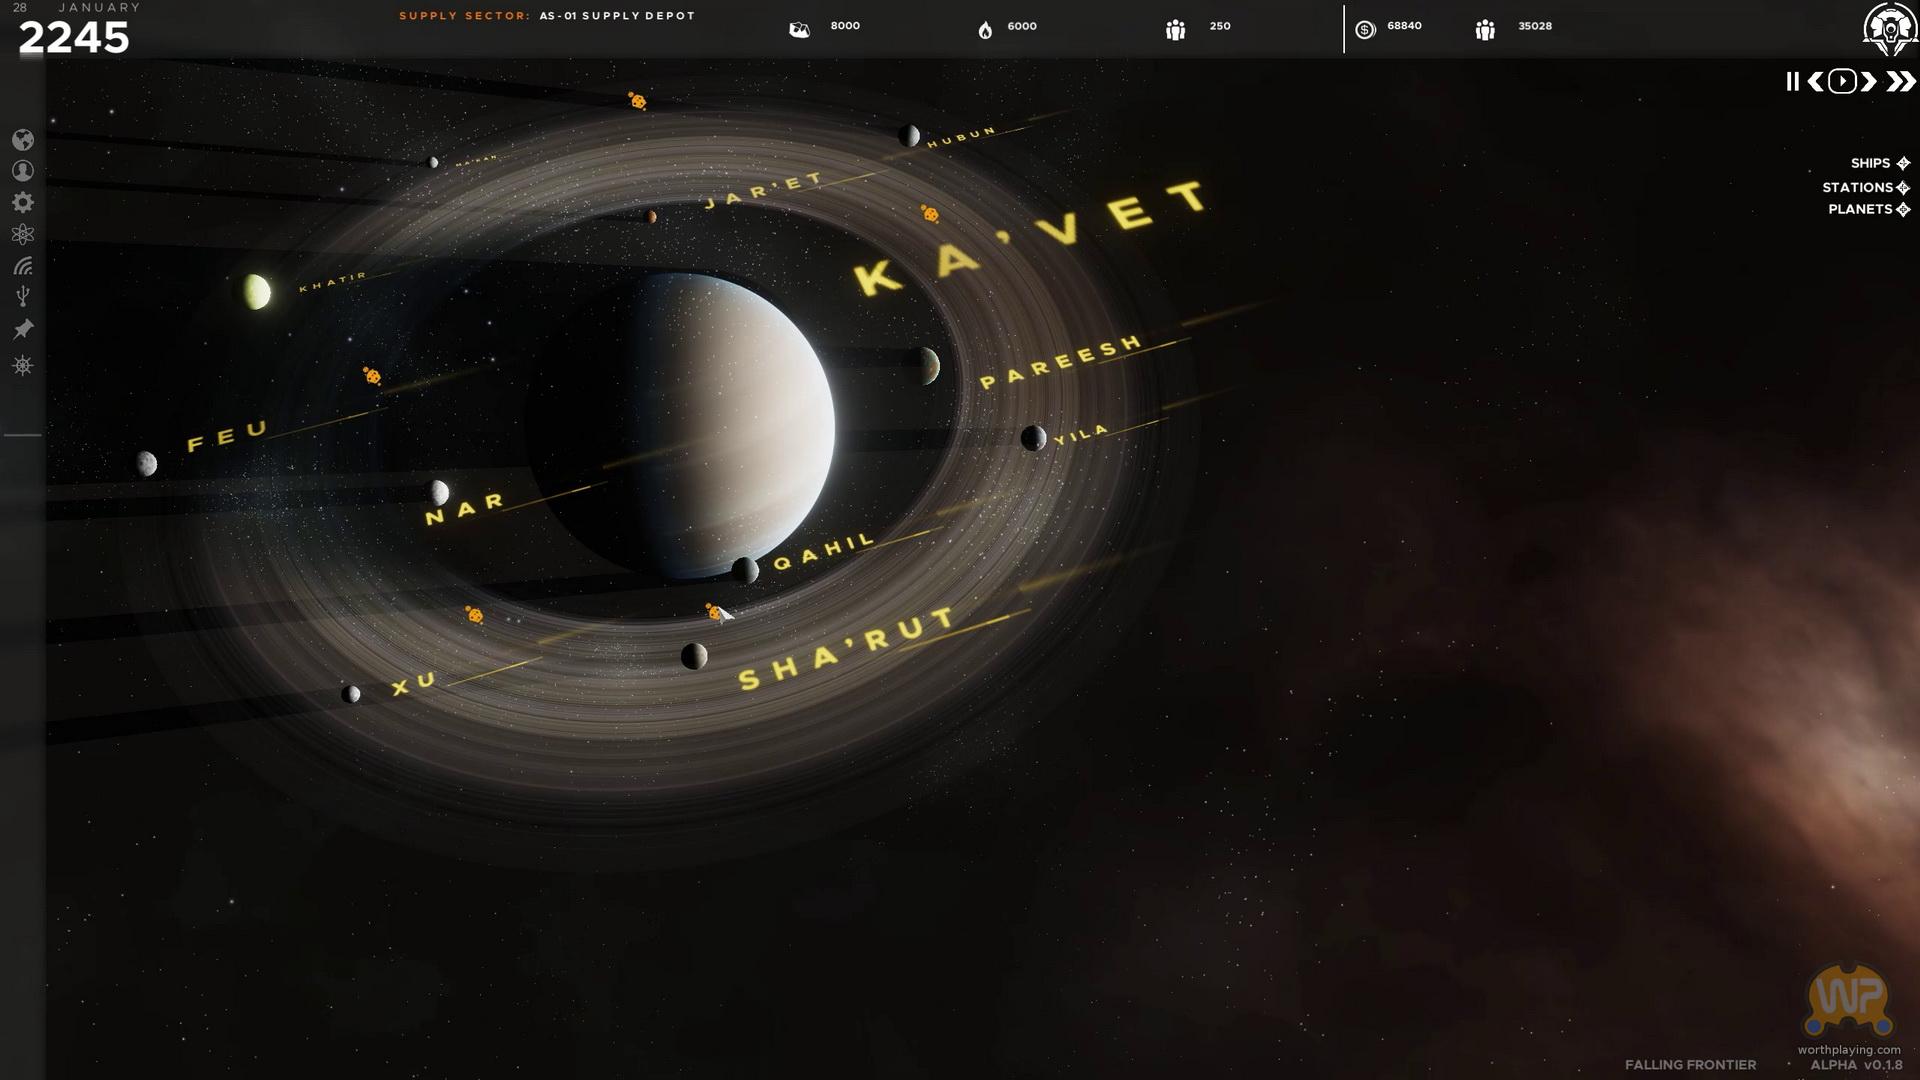Screen dimensions: 1920x1080
Task: Decrease game speed with left chevron
Action: [1815, 82]
